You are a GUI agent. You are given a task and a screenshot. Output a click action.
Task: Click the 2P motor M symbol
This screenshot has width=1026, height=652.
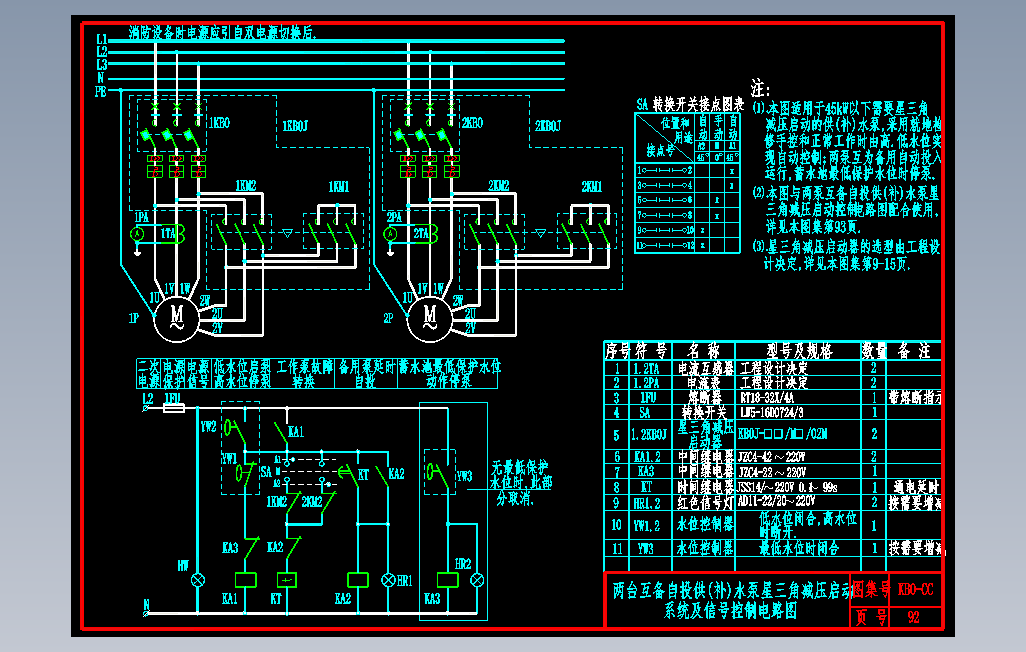click(429, 319)
